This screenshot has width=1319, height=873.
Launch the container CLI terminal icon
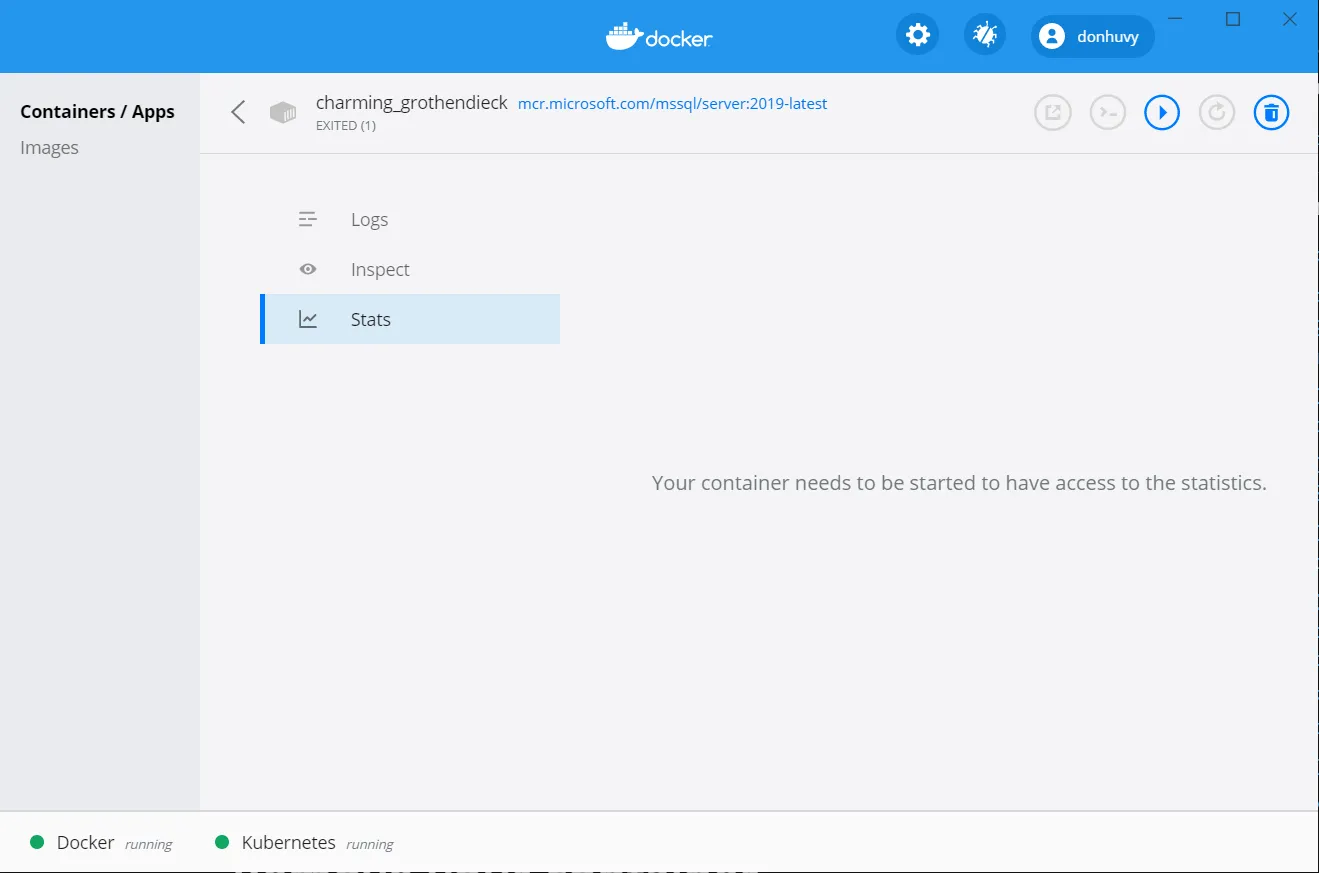[1108, 113]
